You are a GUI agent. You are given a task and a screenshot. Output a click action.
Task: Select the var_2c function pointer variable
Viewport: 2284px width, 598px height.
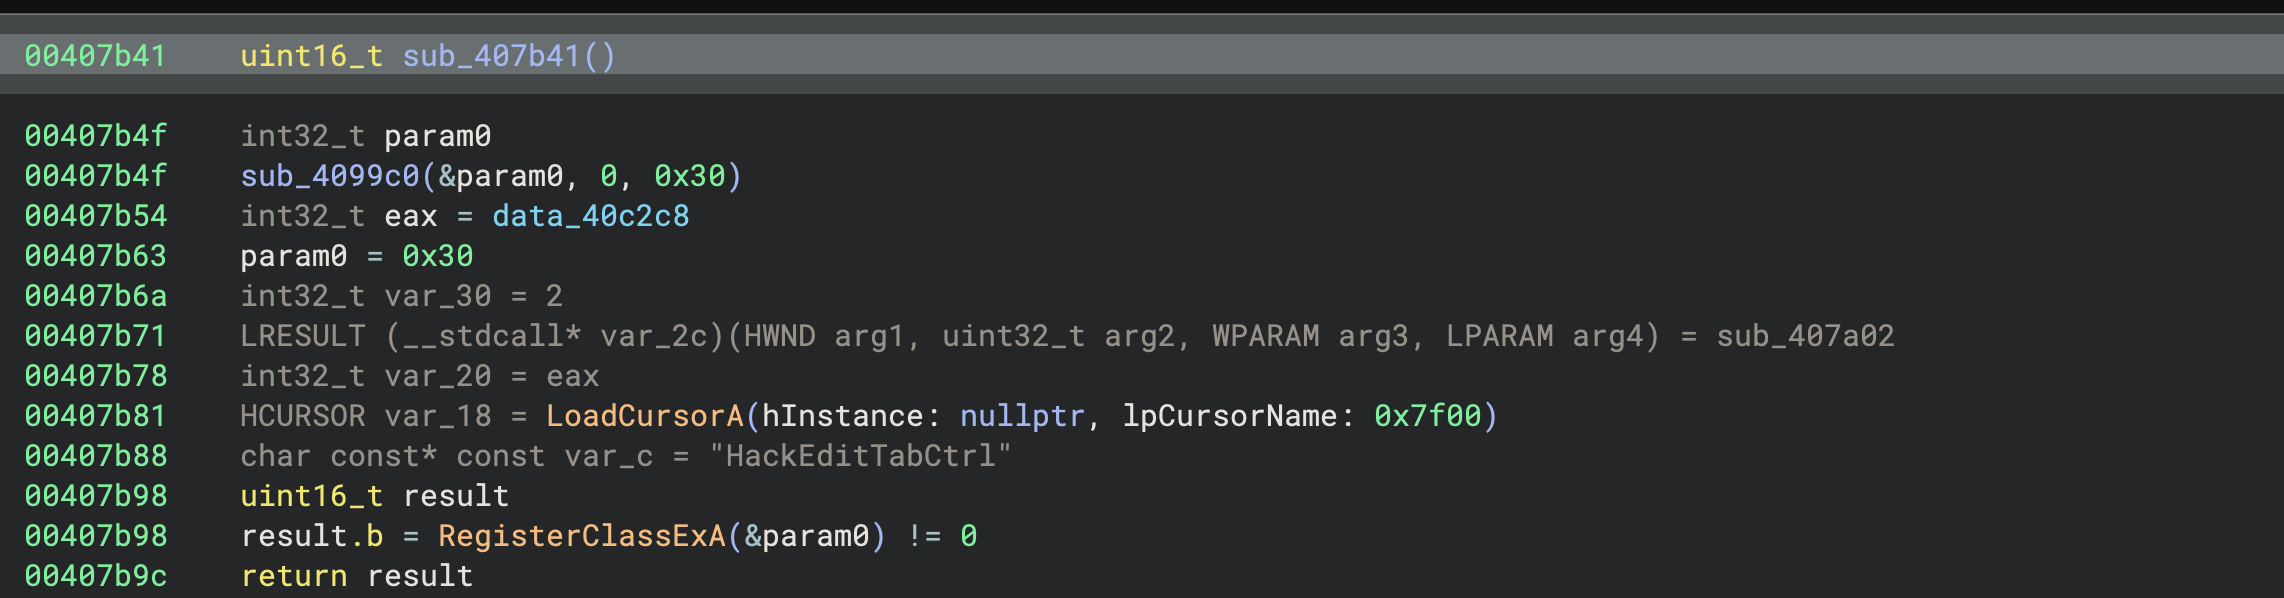[653, 336]
